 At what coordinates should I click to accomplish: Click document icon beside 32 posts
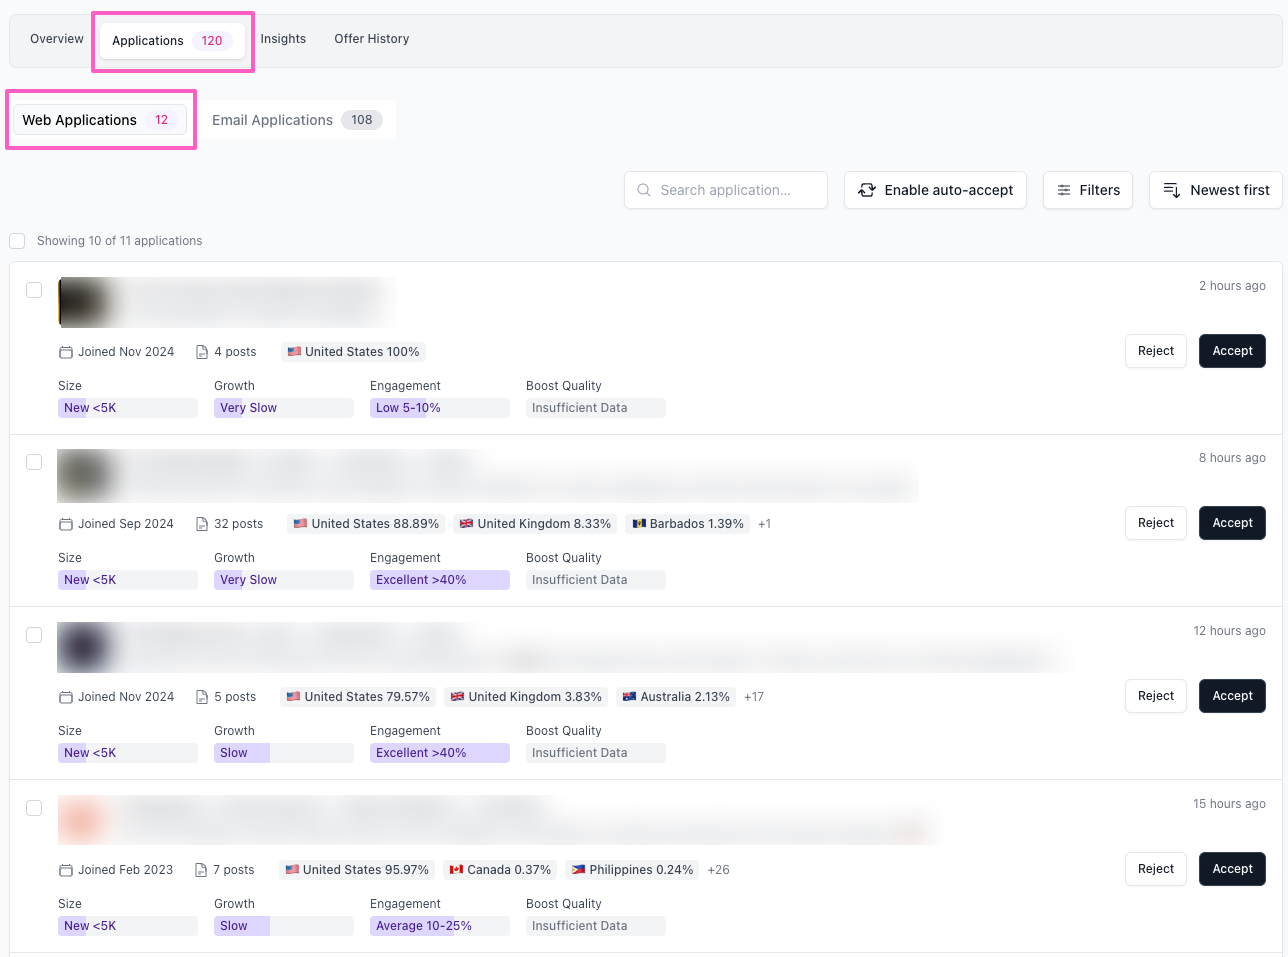(x=202, y=524)
